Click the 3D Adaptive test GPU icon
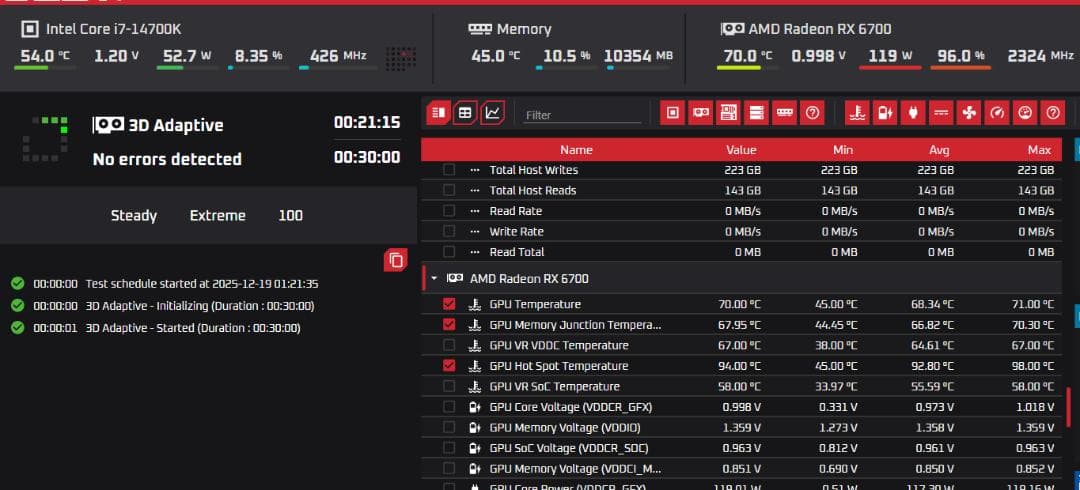 (109, 125)
